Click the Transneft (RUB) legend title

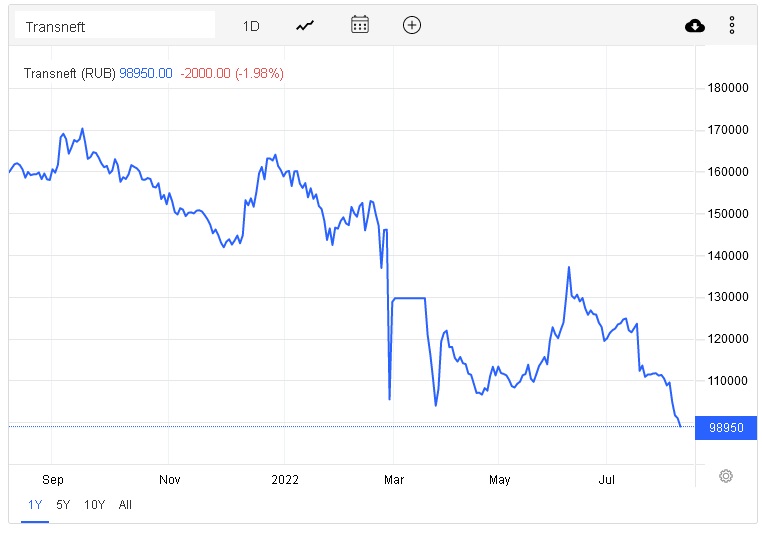(x=69, y=73)
